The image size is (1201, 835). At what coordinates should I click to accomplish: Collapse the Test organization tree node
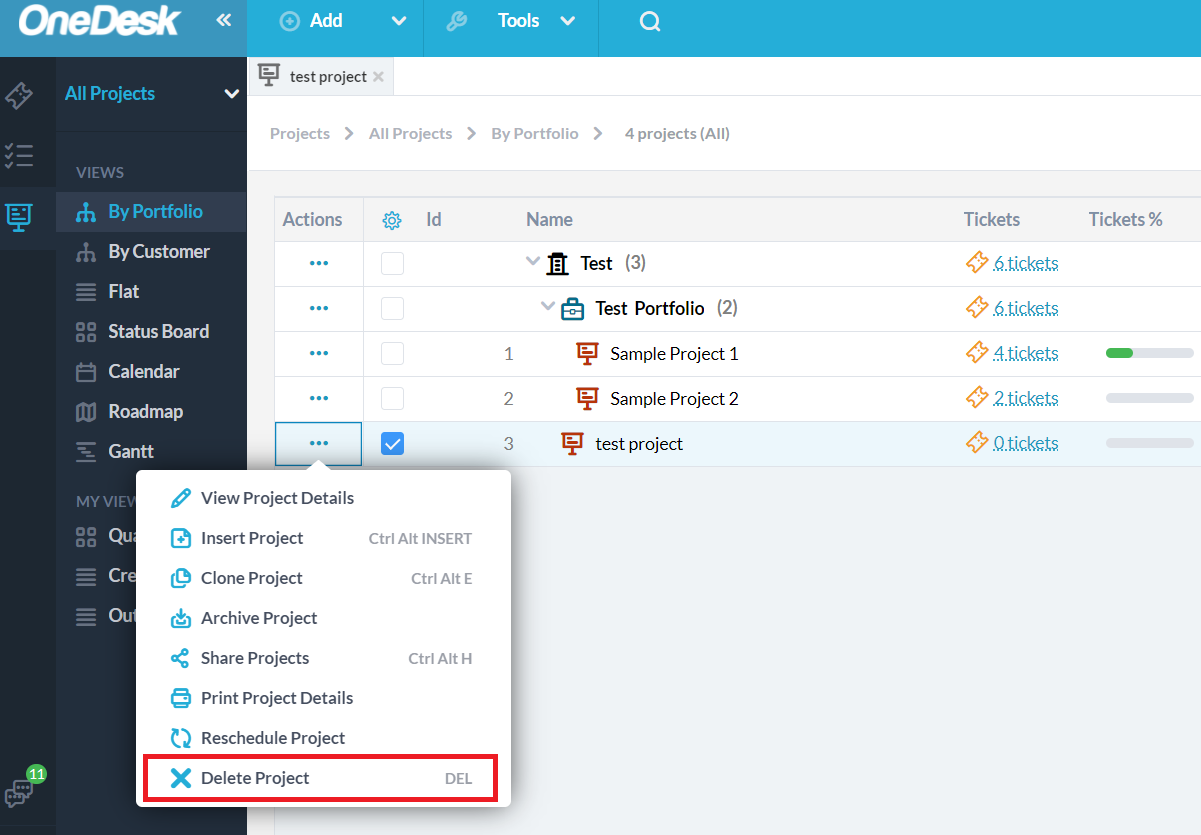[533, 262]
